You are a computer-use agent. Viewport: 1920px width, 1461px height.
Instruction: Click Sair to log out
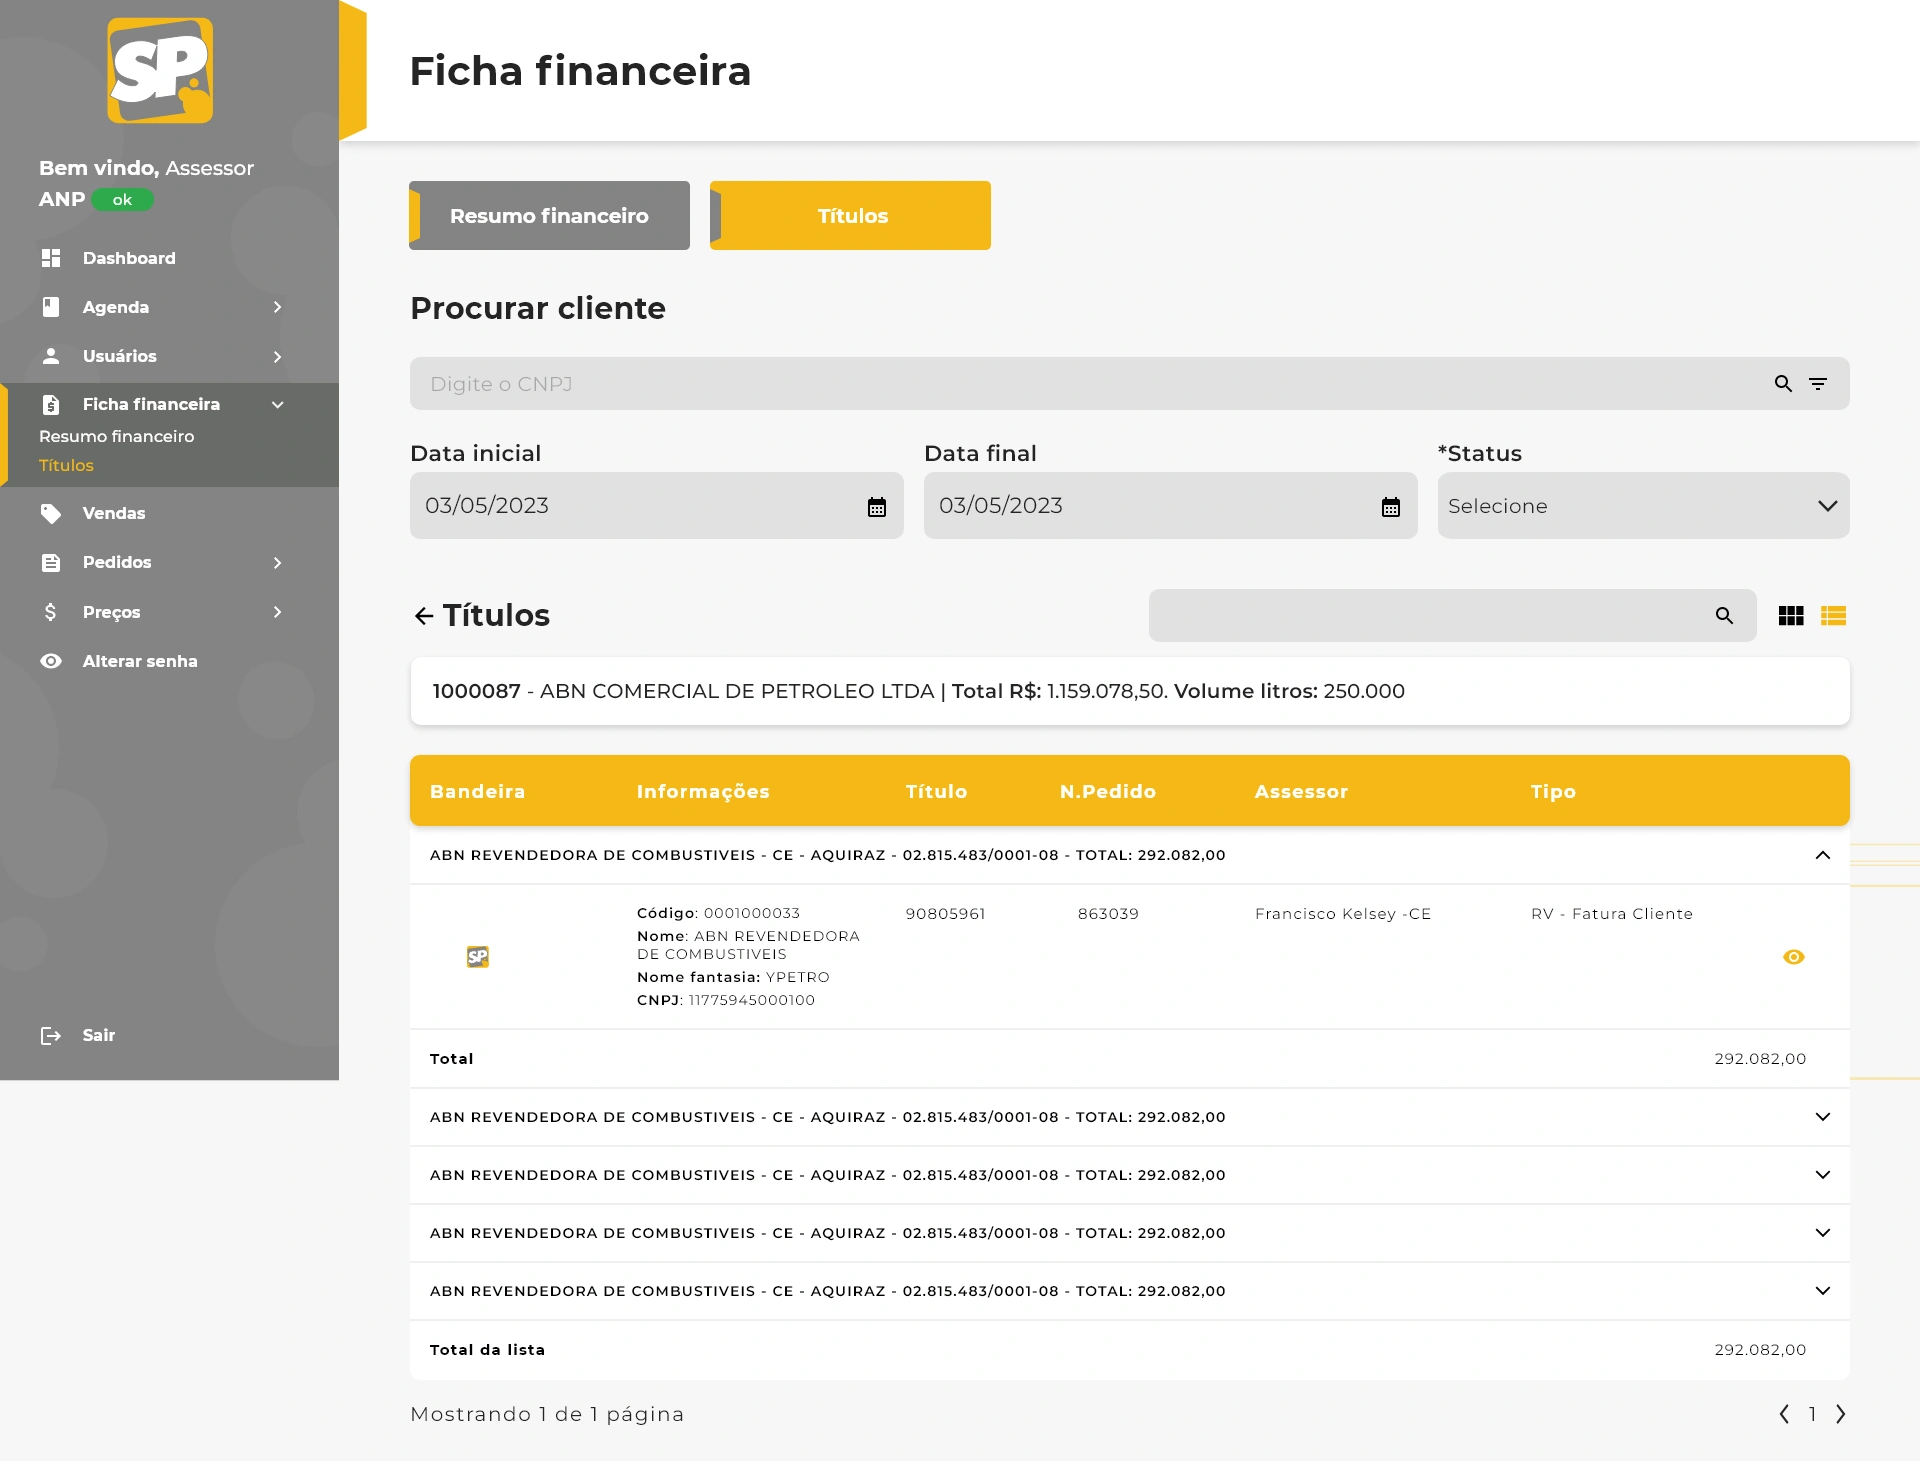pyautogui.click(x=98, y=1035)
